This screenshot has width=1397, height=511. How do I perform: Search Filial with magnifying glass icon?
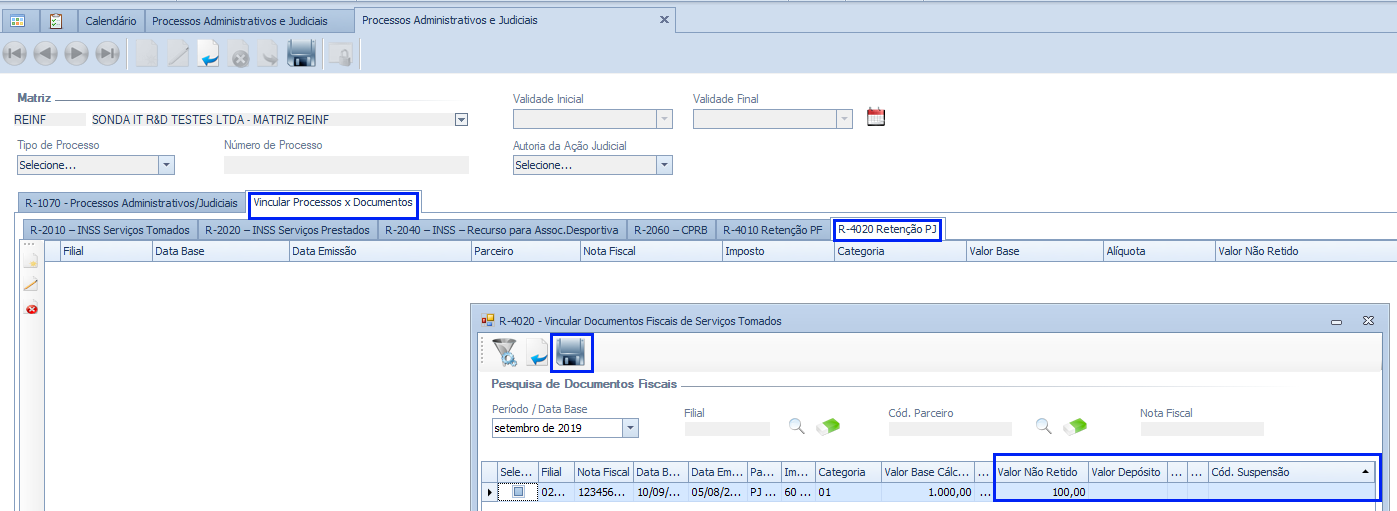(x=796, y=426)
